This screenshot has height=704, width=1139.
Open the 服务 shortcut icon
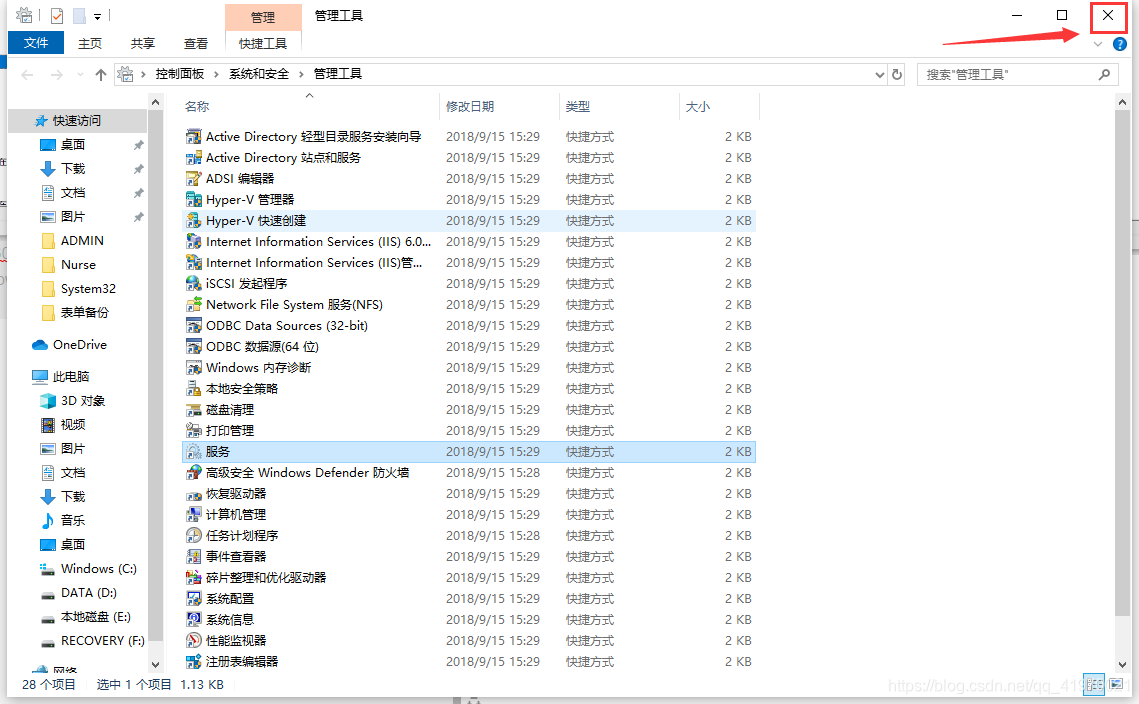(193, 452)
